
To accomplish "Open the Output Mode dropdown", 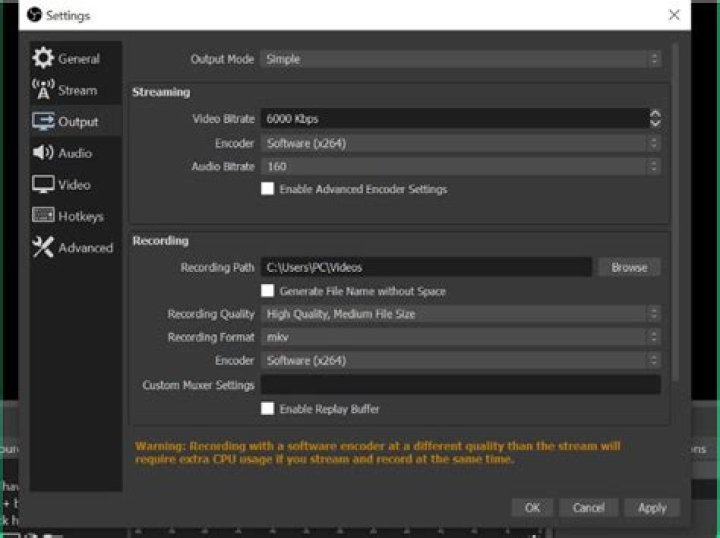I will tap(461, 59).
